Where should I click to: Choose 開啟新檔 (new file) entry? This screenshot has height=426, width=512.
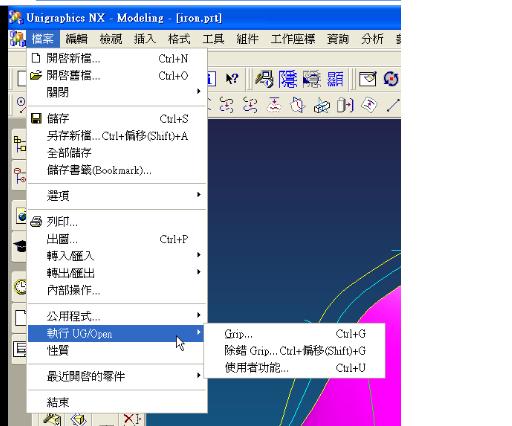click(117, 59)
